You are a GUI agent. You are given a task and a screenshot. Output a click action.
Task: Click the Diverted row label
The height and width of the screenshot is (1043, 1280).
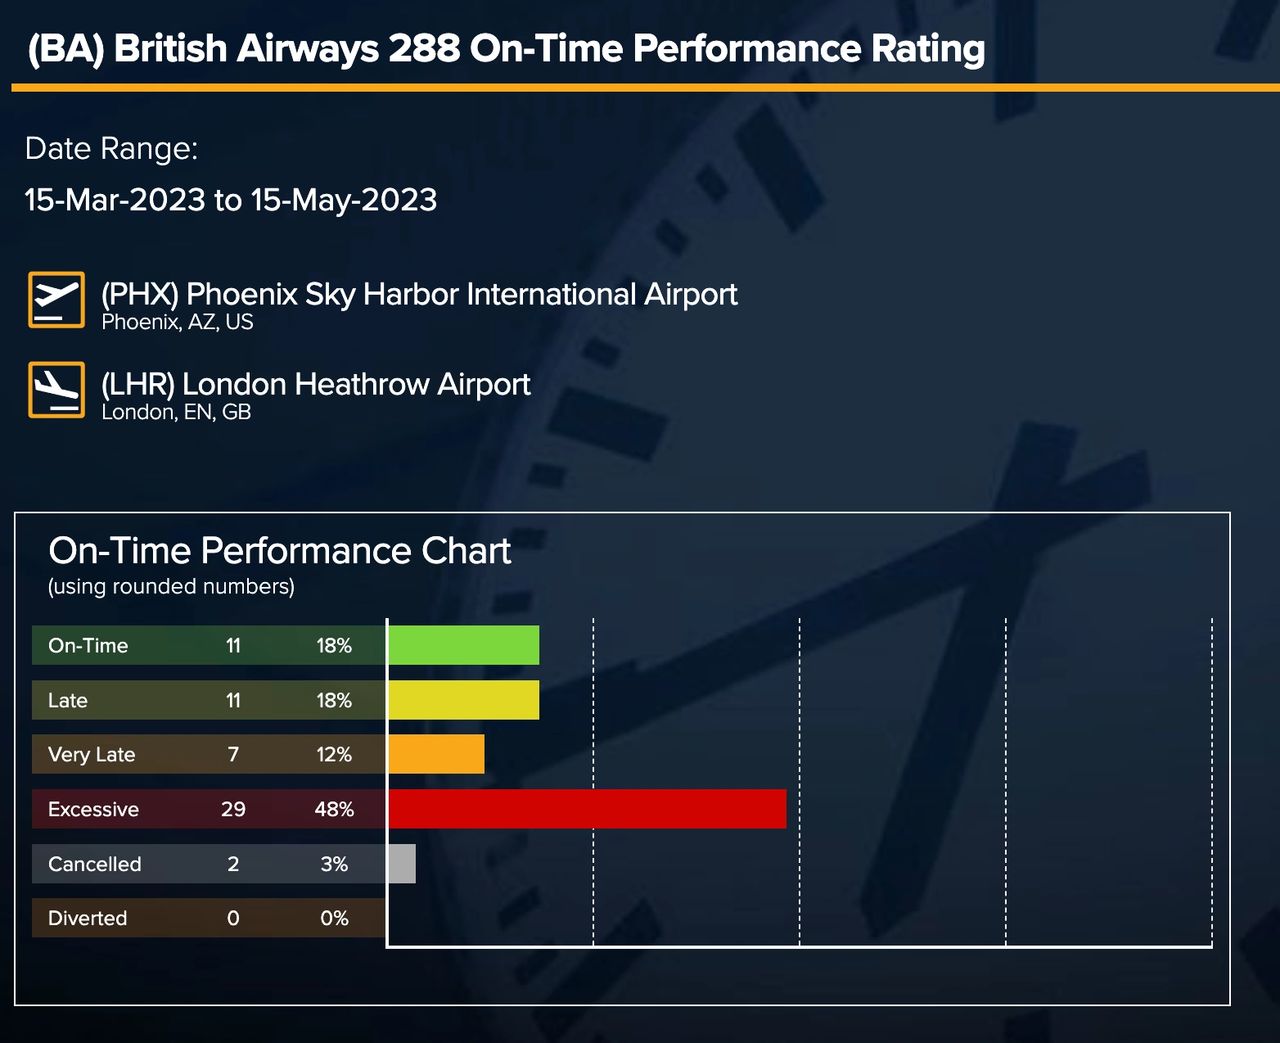pyautogui.click(x=88, y=918)
